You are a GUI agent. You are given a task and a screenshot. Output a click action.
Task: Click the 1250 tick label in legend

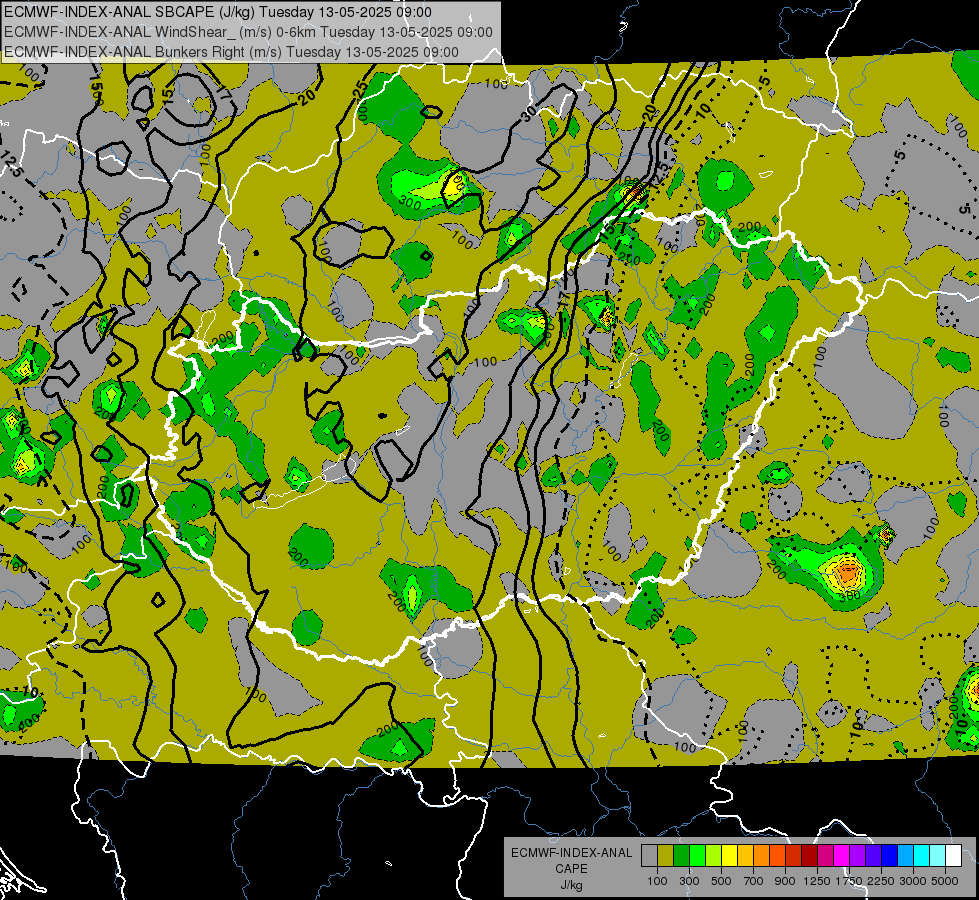pyautogui.click(x=817, y=881)
